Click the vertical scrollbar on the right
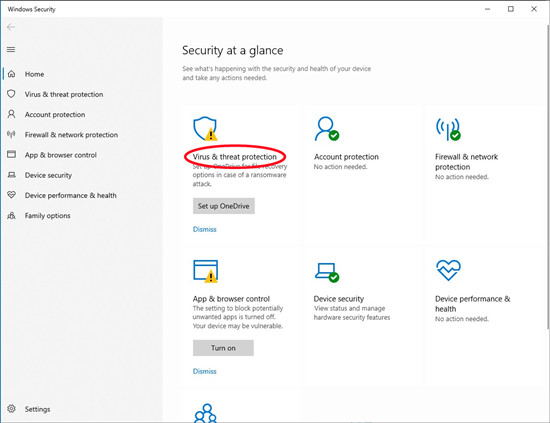This screenshot has width=550, height=423. [x=548, y=177]
